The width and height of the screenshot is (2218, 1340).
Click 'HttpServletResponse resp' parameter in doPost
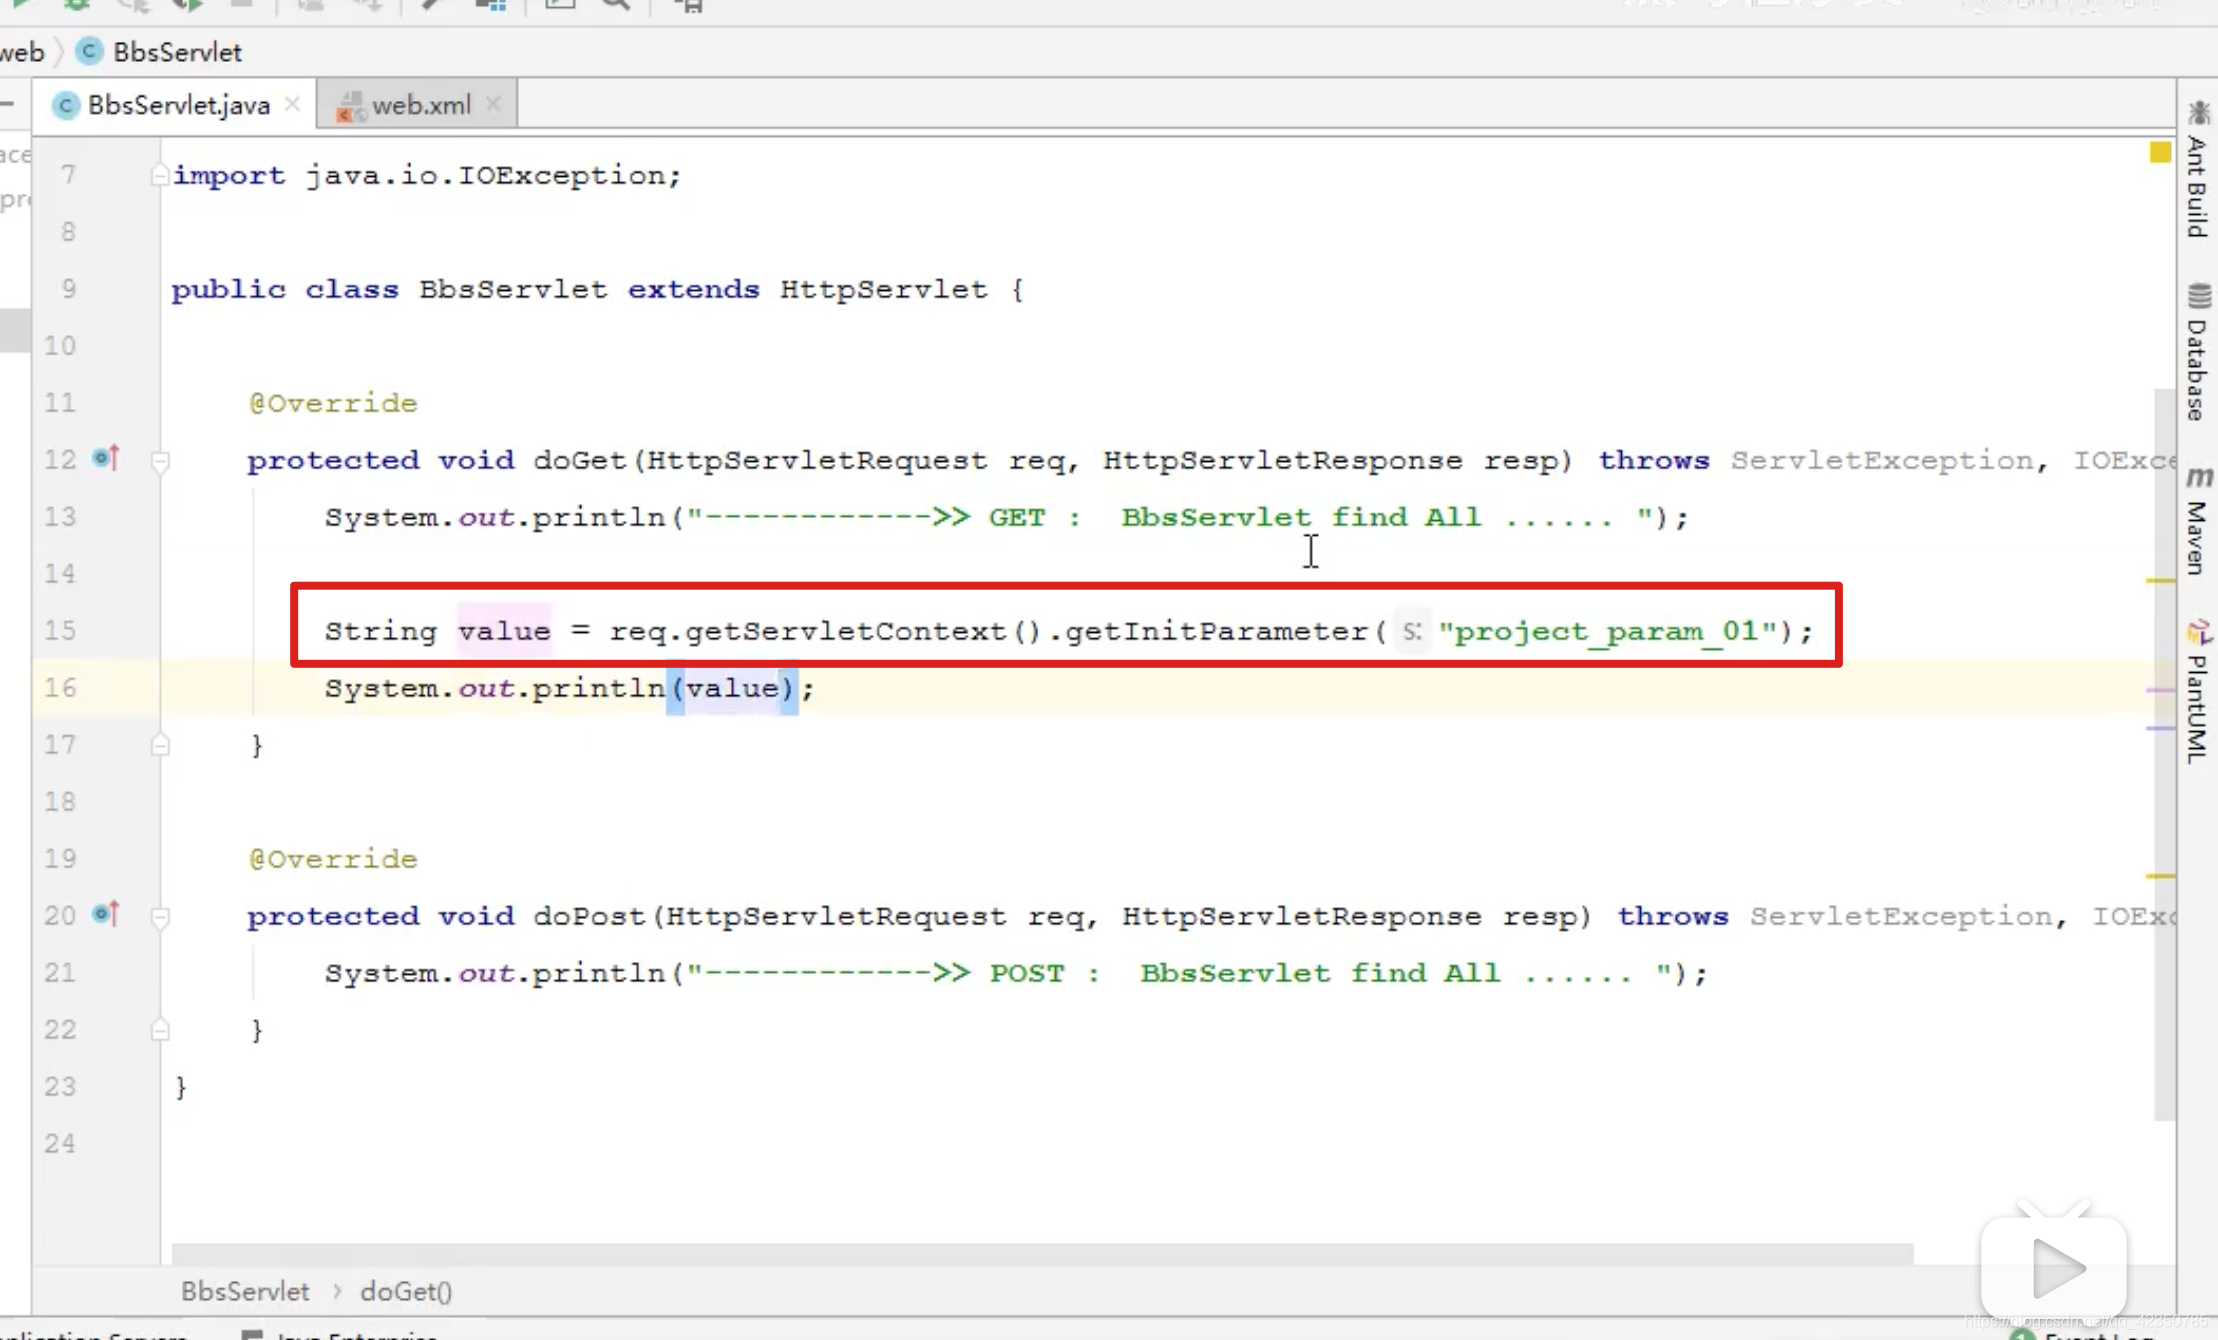click(x=1350, y=916)
